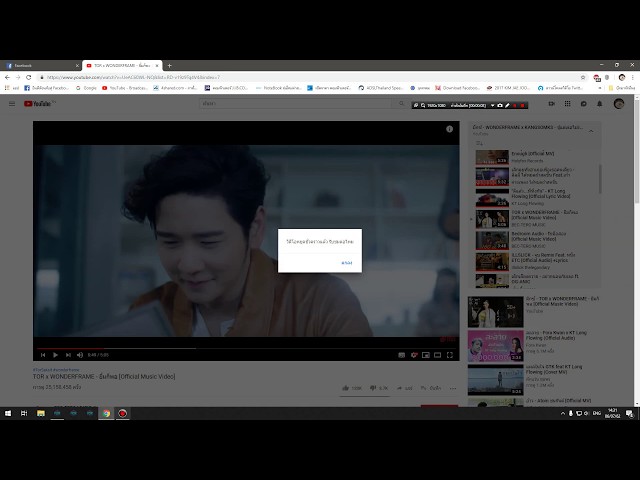Click the page vertical scrollbar
The height and width of the screenshot is (480, 640).
coord(637,151)
